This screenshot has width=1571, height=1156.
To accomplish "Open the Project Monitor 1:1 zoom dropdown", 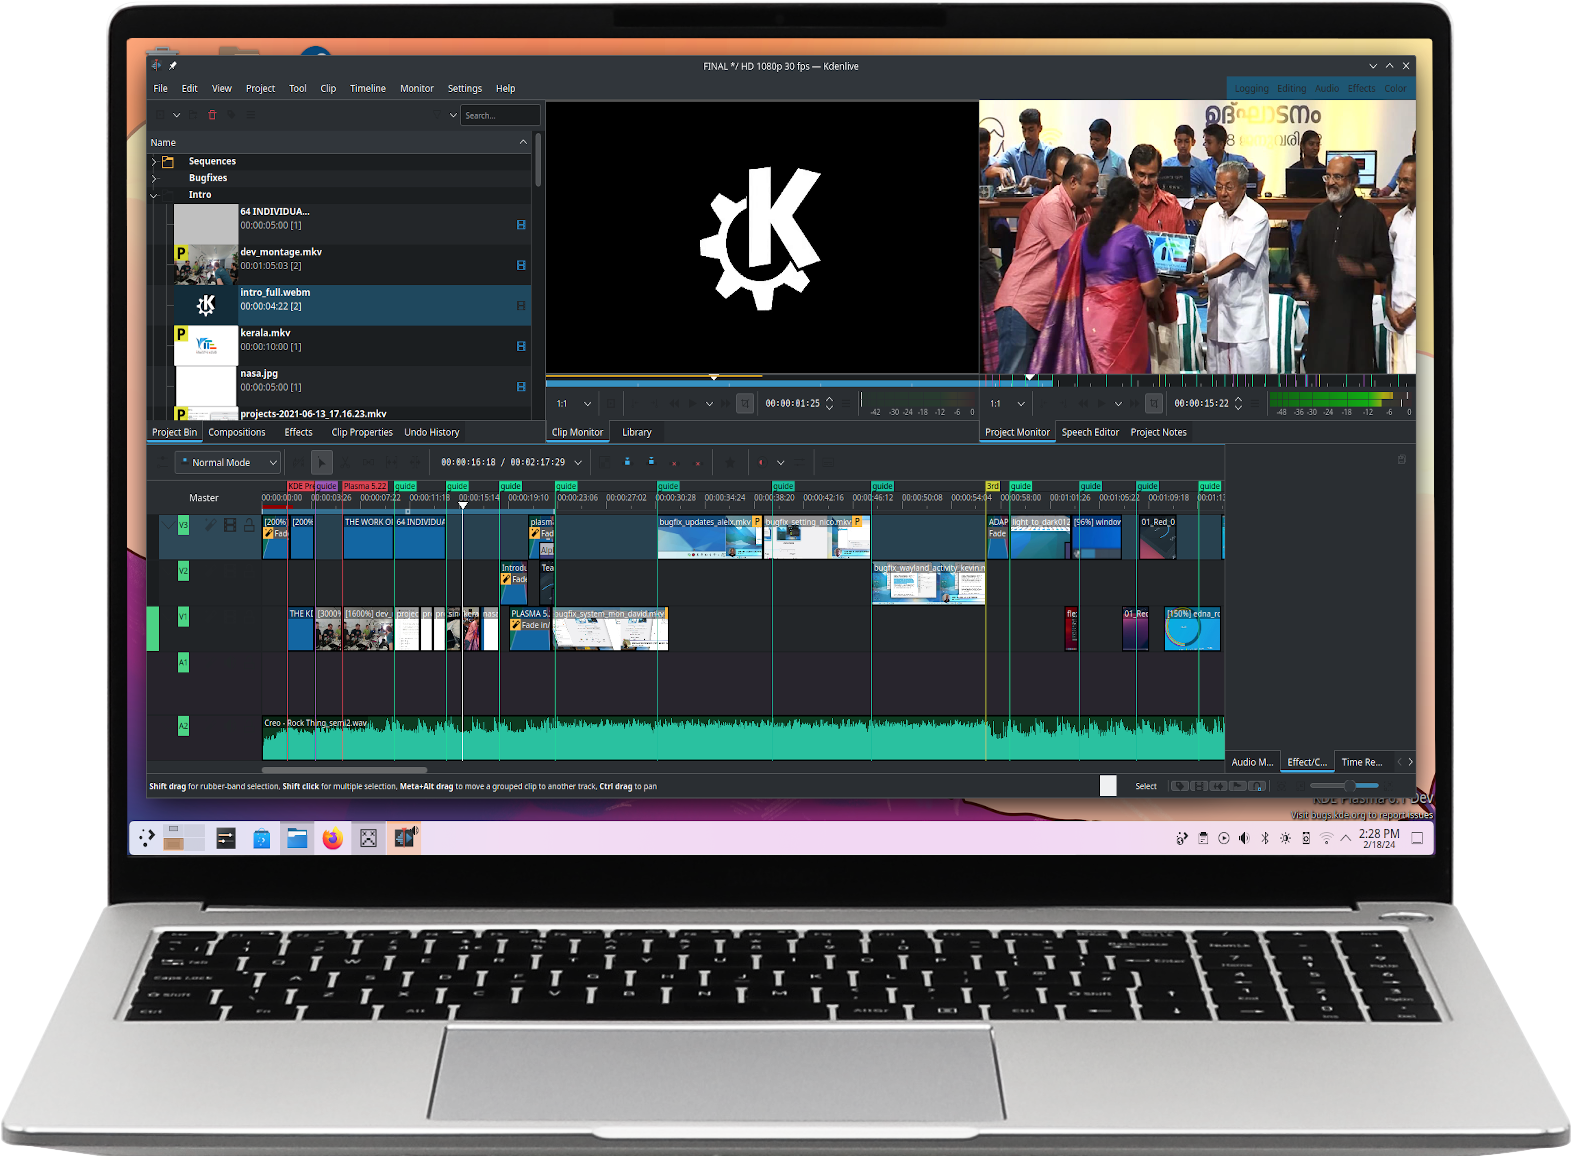I will 1007,403.
